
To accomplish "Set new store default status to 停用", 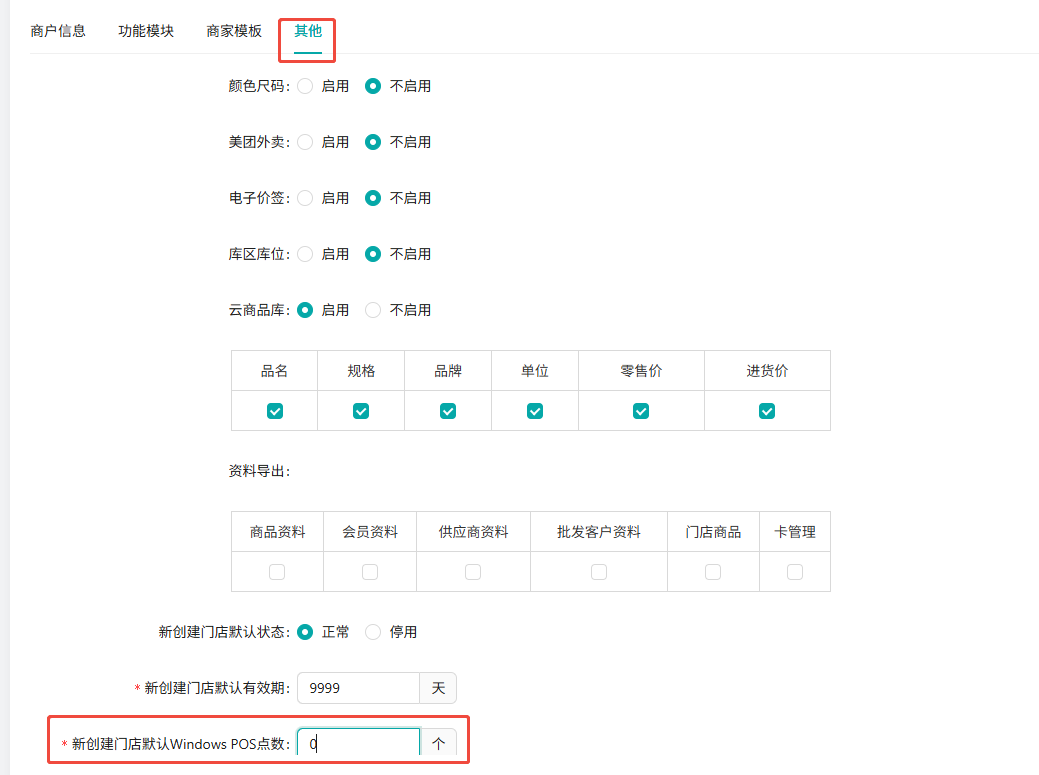I will coord(374,632).
